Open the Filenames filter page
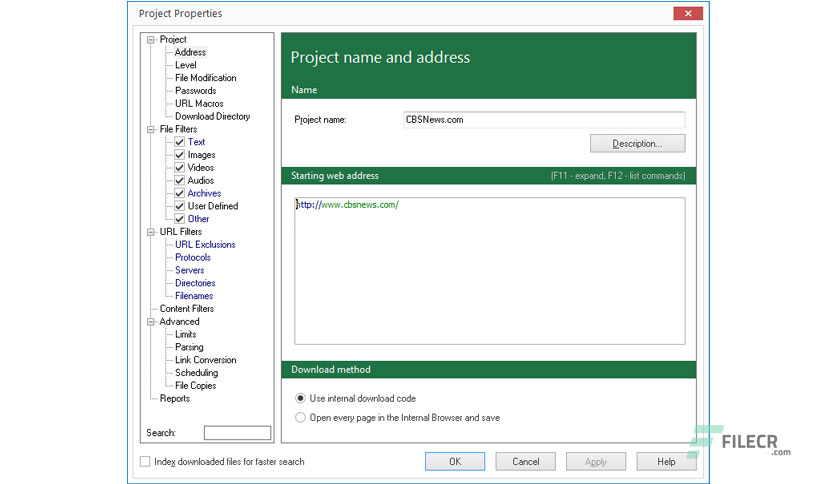Screen dimensions: 836x484 point(194,296)
